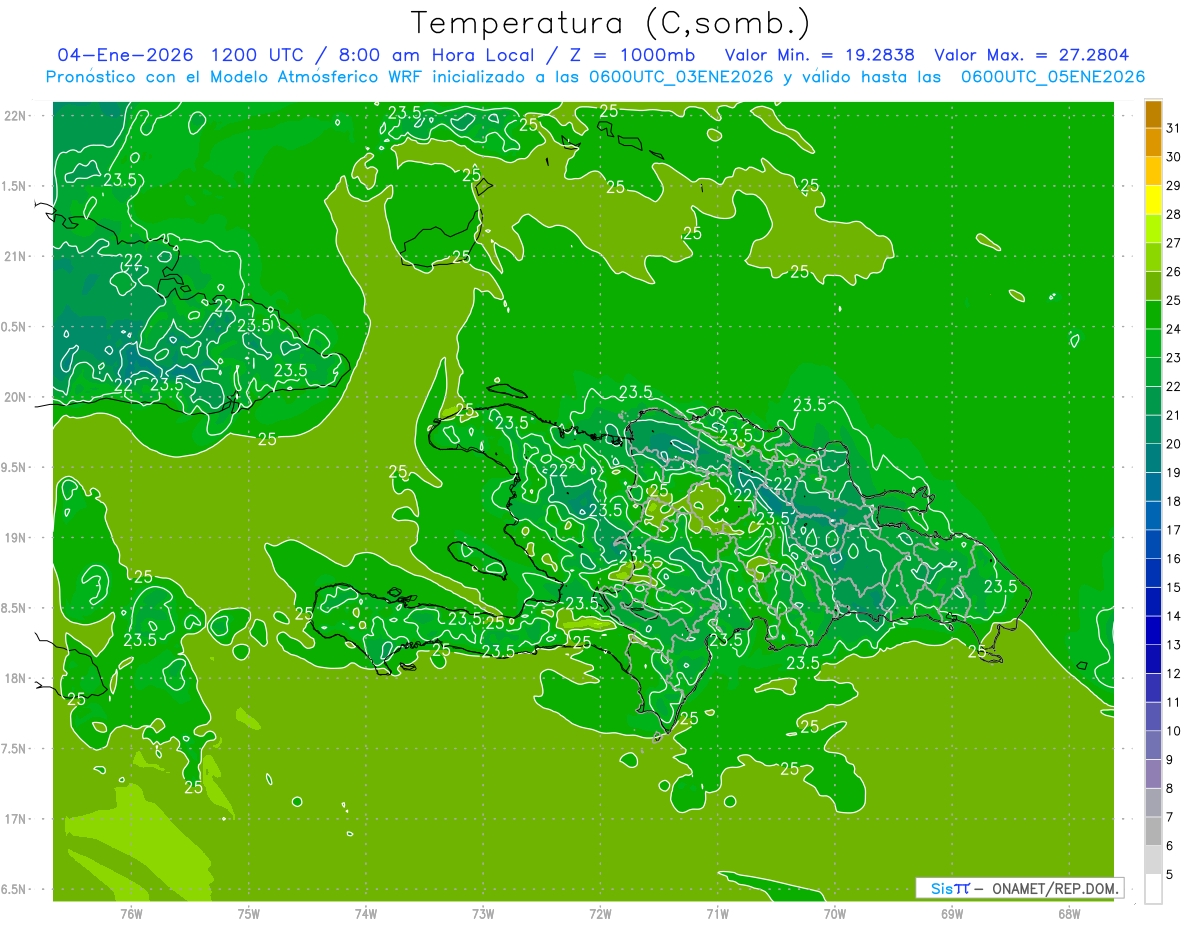Click the '76W' longitude label
Screen dimensions: 1200x927
[x=131, y=913]
